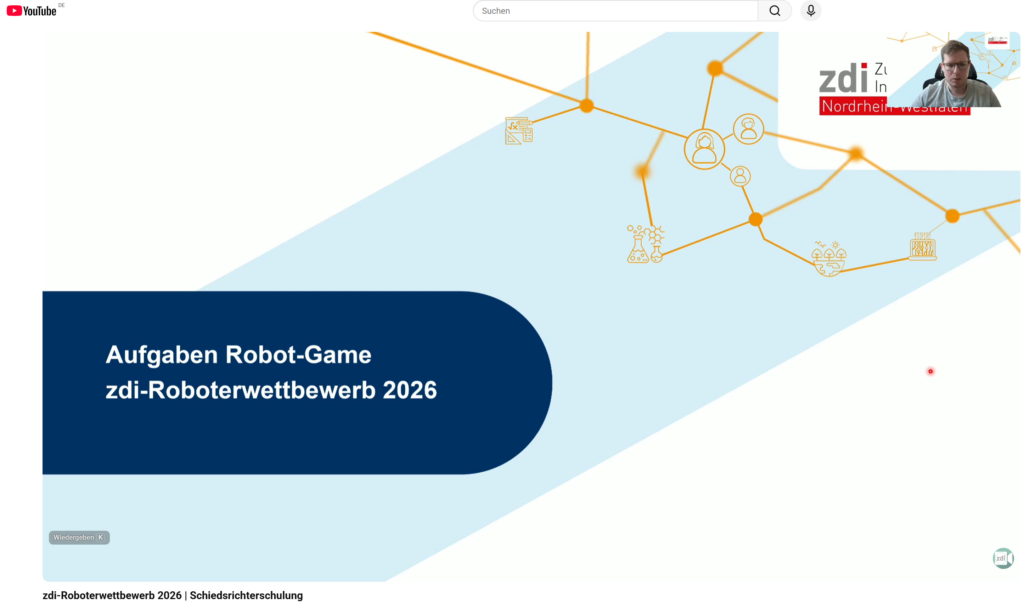Viewport: 1024px width, 603px height.
Task: Click the Suchen search field
Action: tap(615, 11)
